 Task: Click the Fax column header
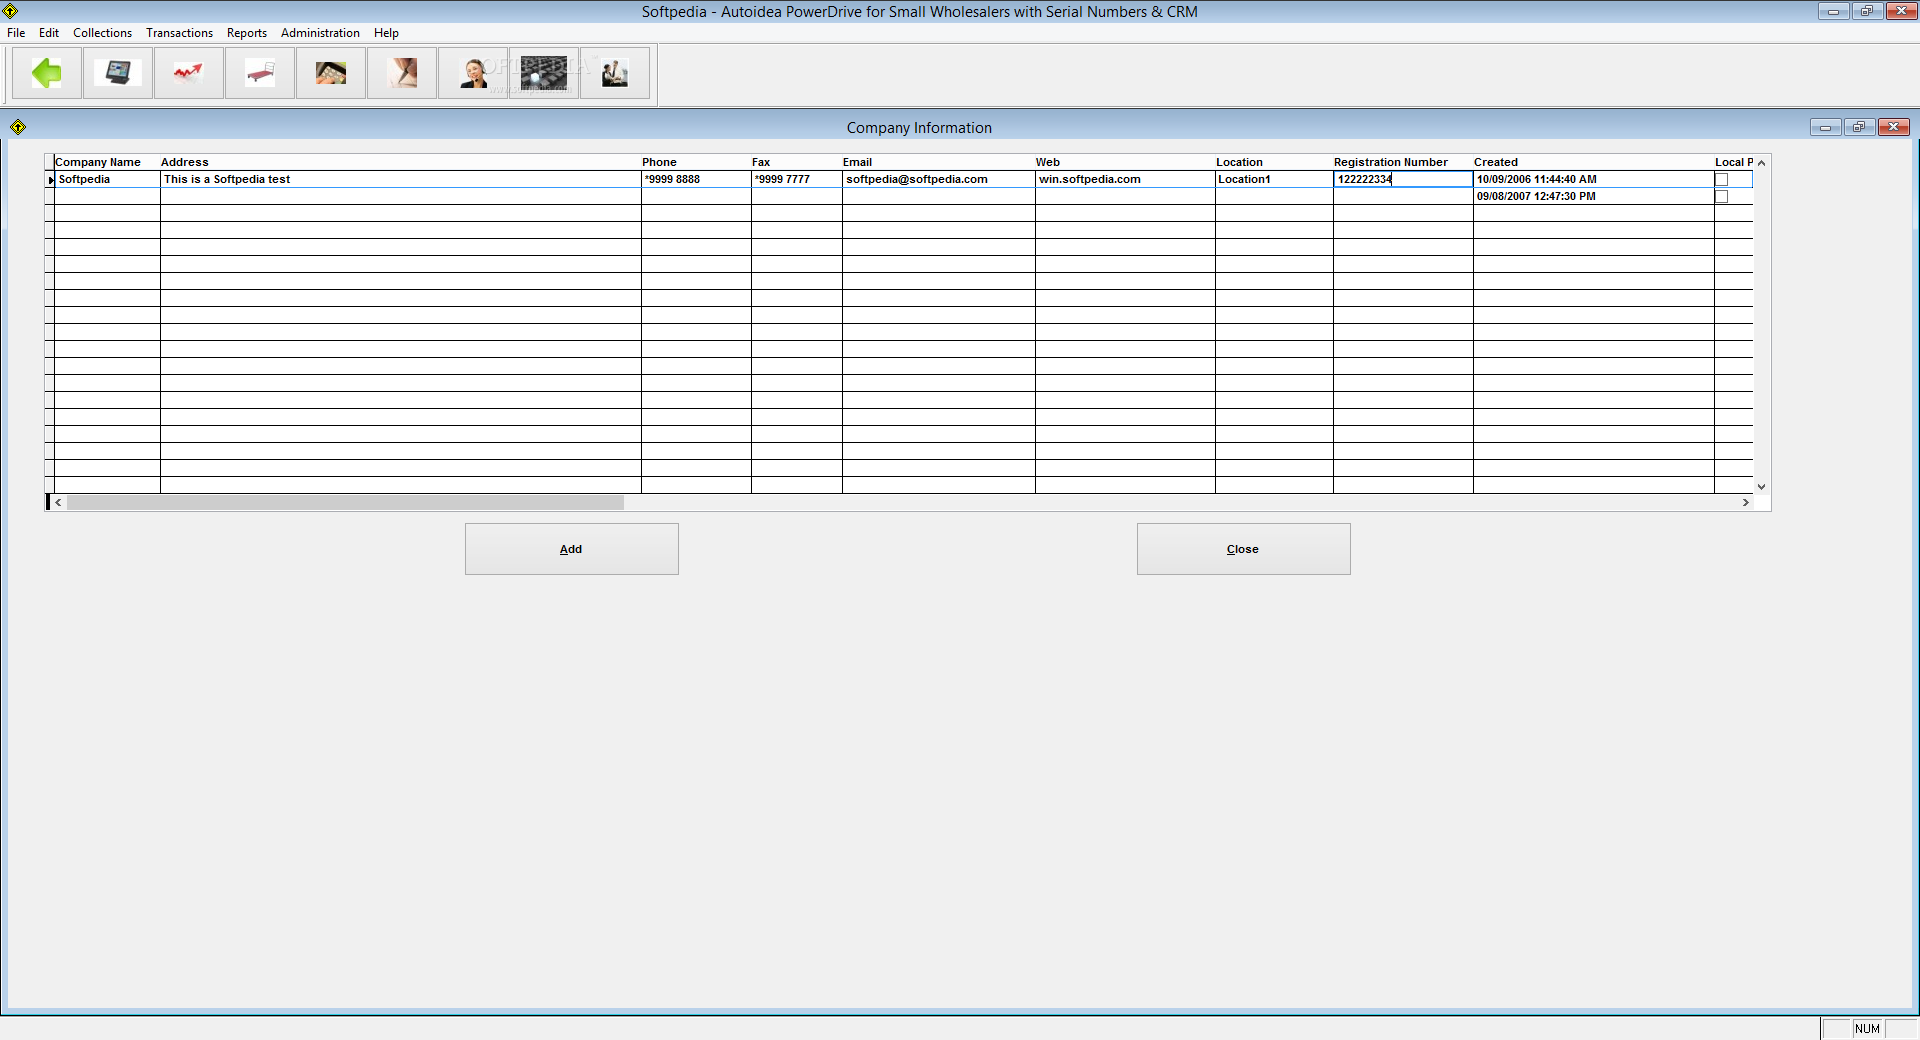click(797, 162)
